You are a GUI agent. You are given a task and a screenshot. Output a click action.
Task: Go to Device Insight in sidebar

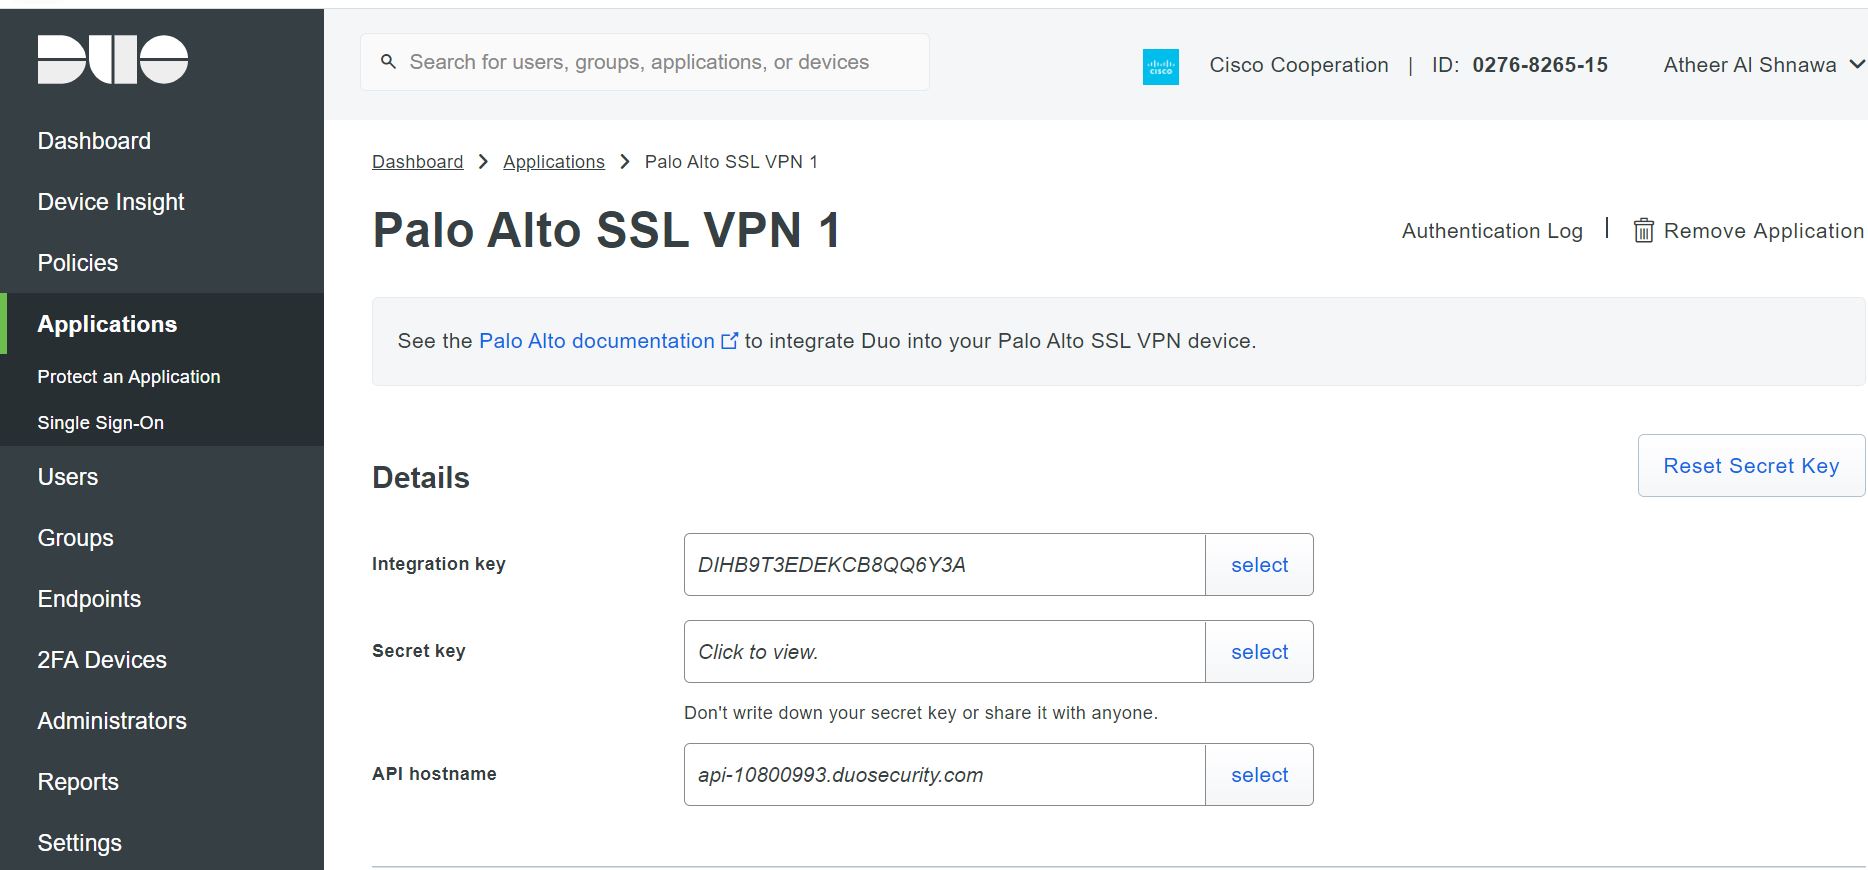(x=111, y=202)
